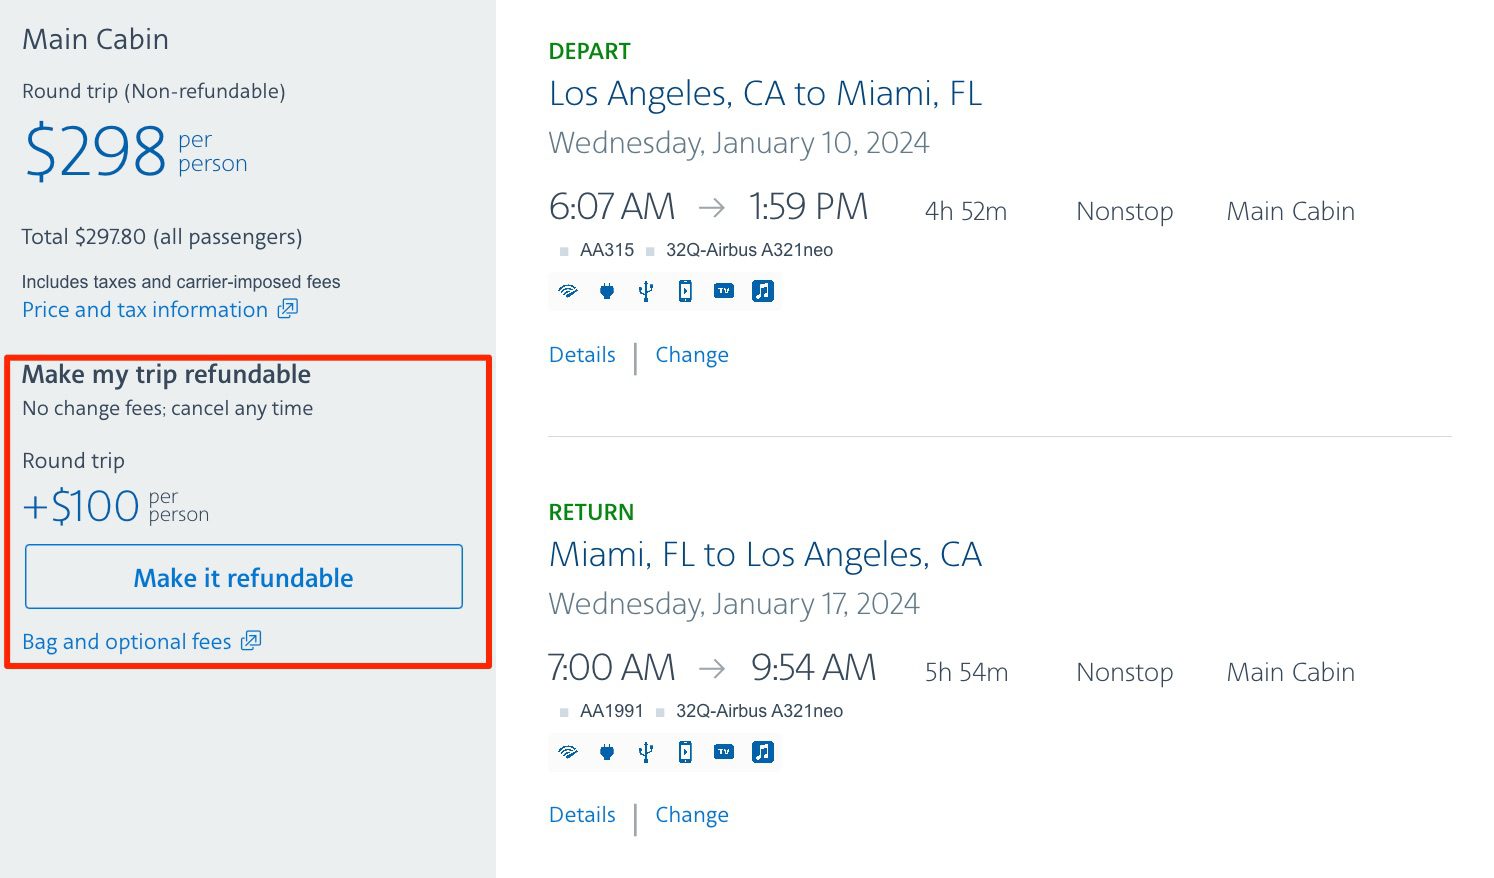Click the USB icon on the return flight
Screen dimensions: 1494x878
point(646,752)
